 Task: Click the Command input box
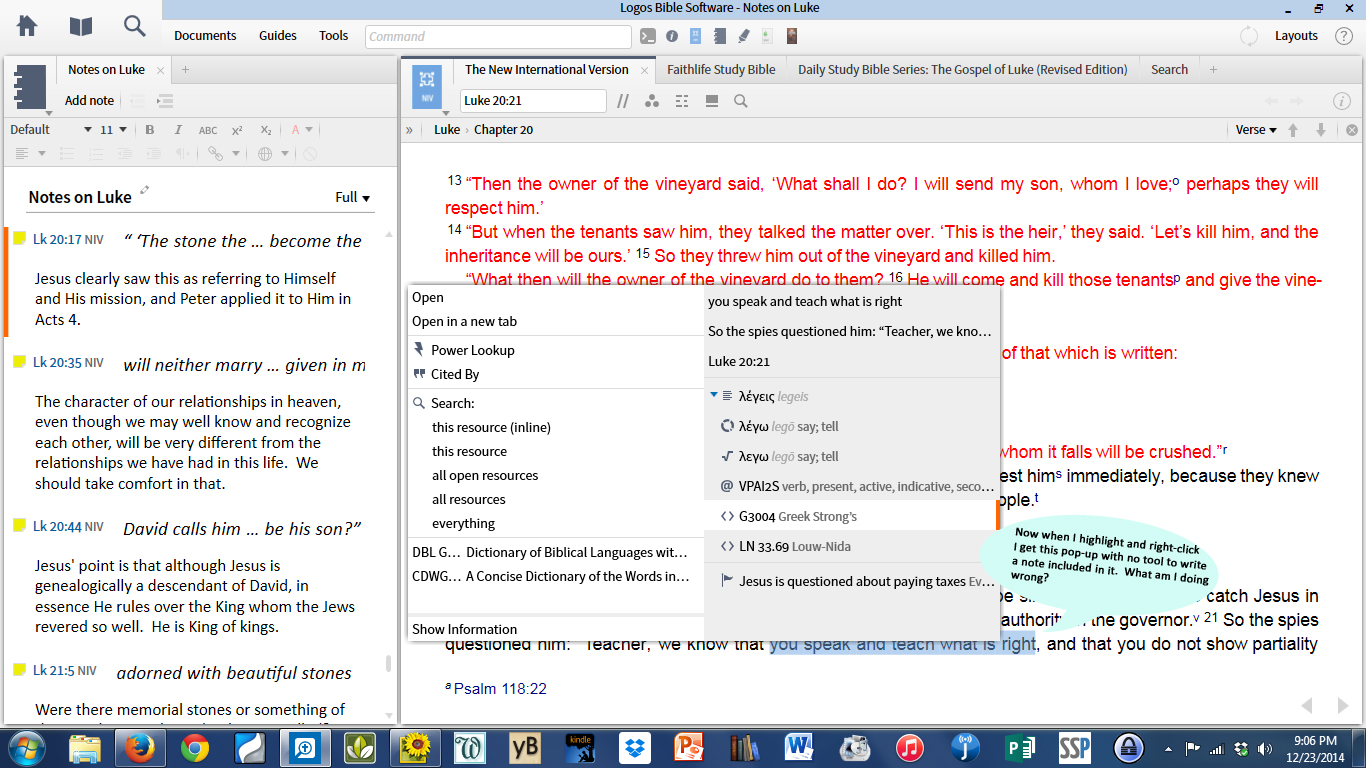(498, 36)
